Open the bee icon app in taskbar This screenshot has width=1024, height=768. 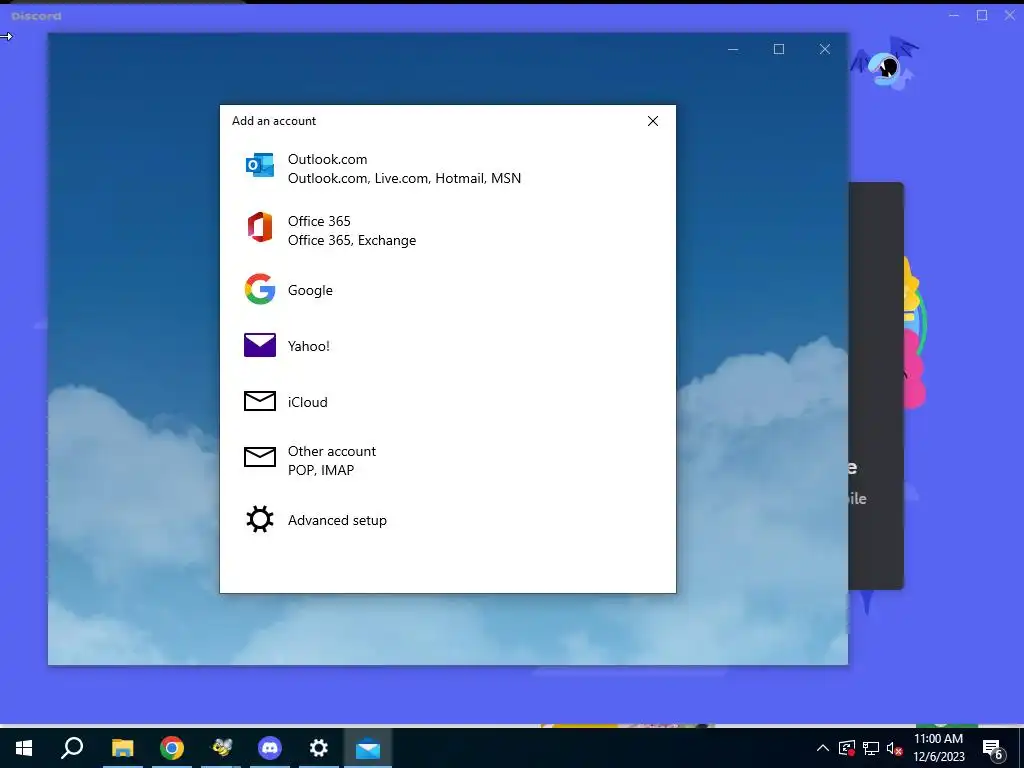point(221,748)
